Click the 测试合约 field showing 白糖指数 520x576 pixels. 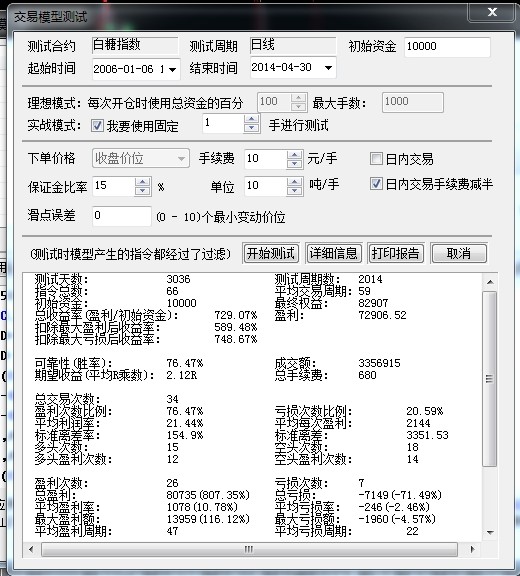(x=135, y=46)
